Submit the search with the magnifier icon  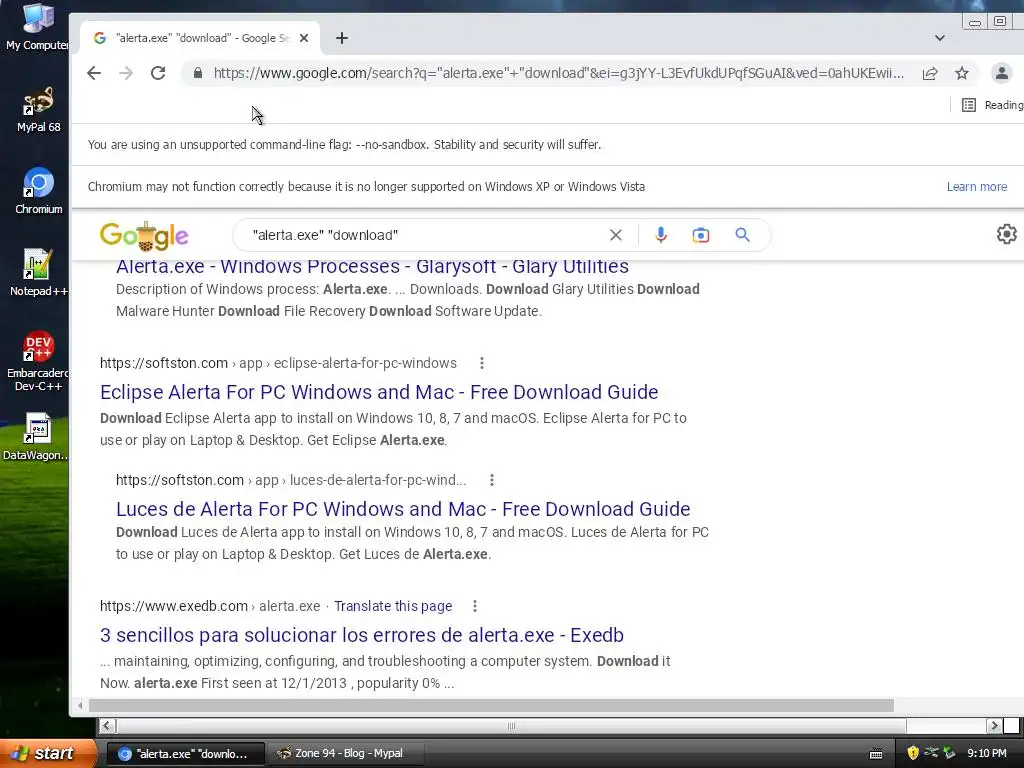[x=743, y=235]
